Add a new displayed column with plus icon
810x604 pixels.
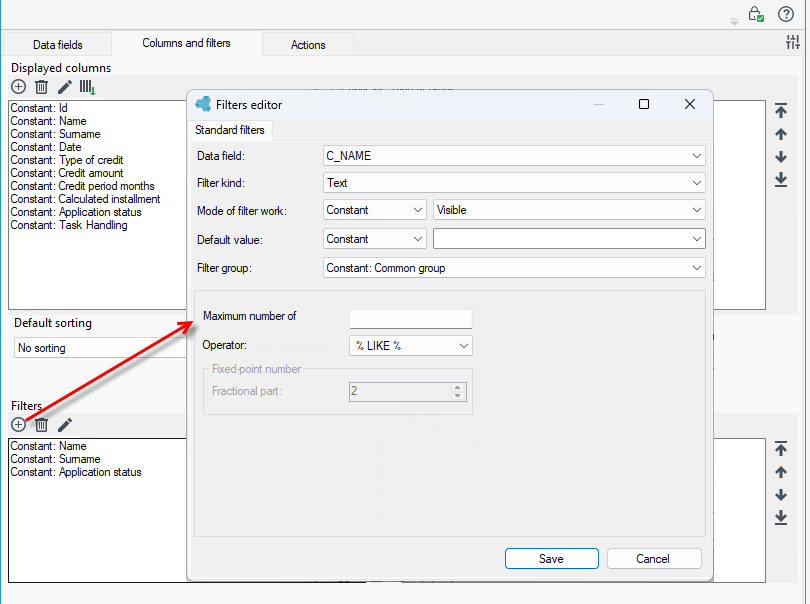(x=18, y=87)
